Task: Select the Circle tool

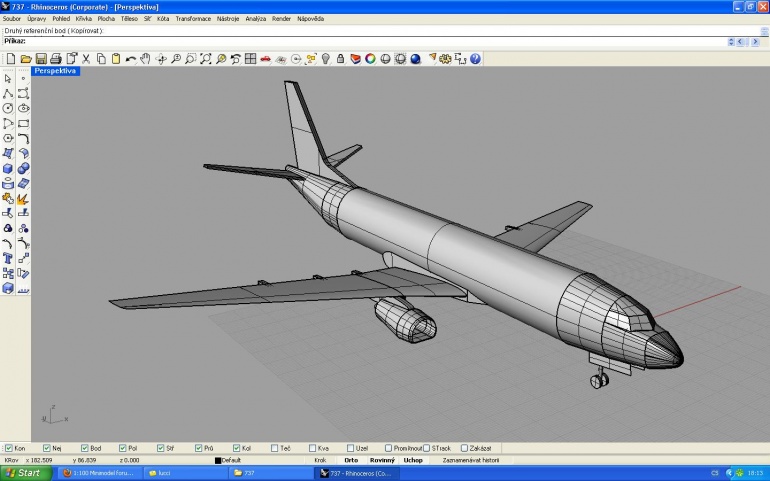Action: point(8,109)
